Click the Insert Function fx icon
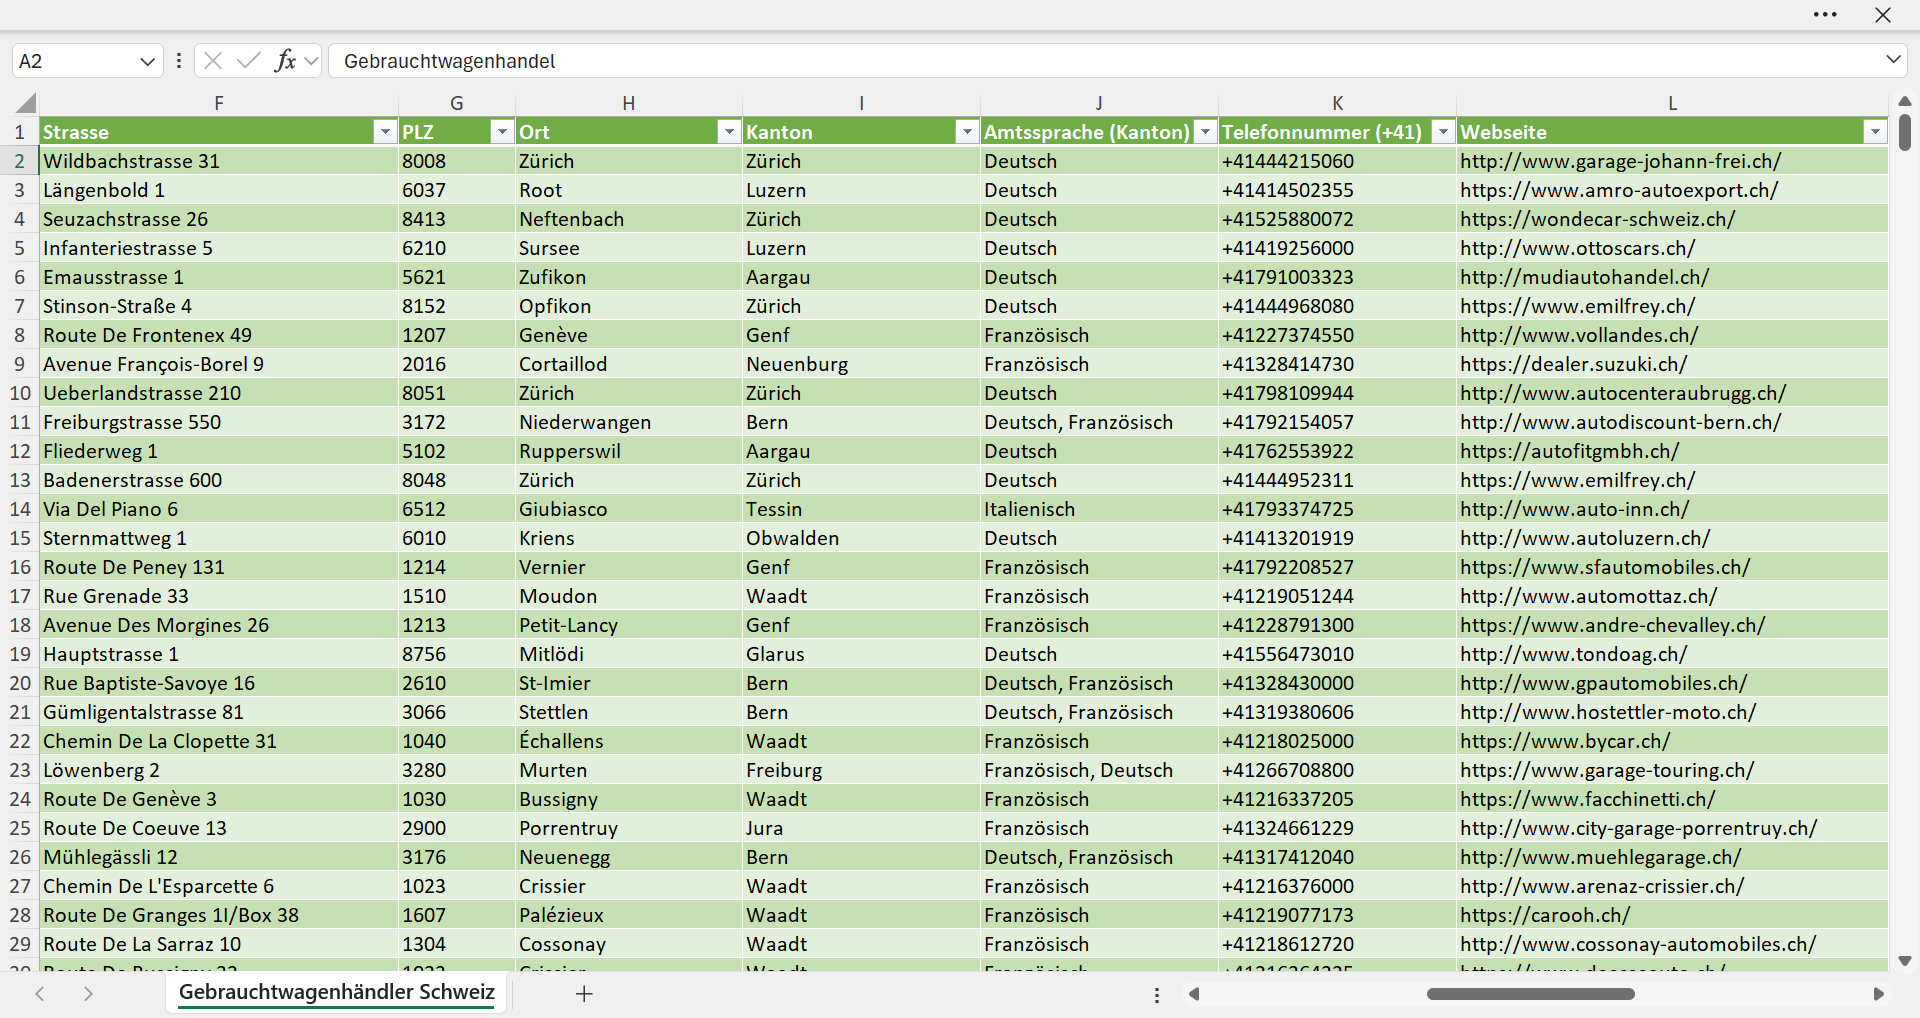1920x1018 pixels. point(286,61)
